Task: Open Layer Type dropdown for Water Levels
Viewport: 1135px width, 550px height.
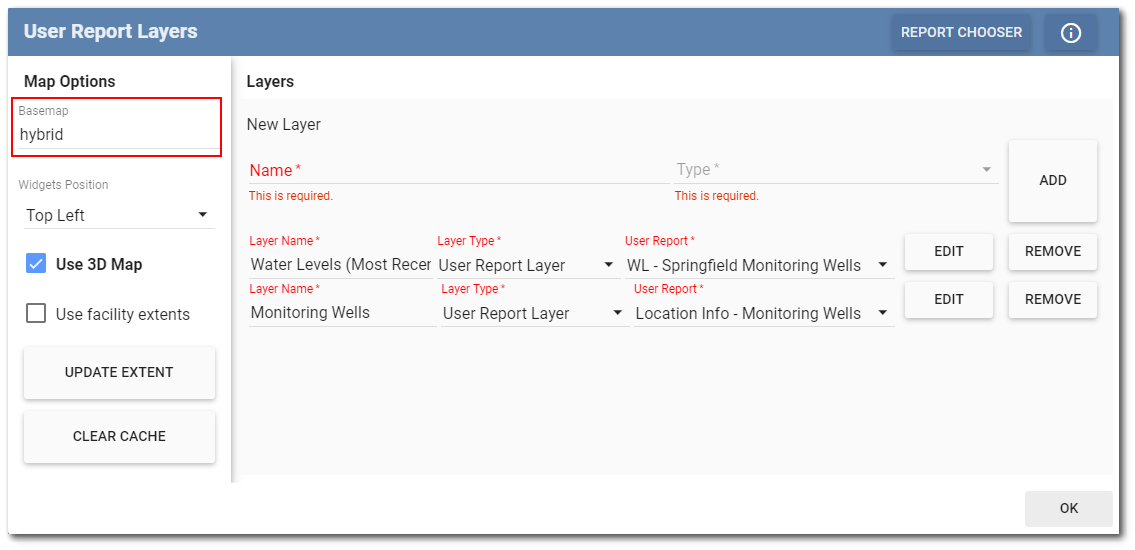Action: (527, 265)
